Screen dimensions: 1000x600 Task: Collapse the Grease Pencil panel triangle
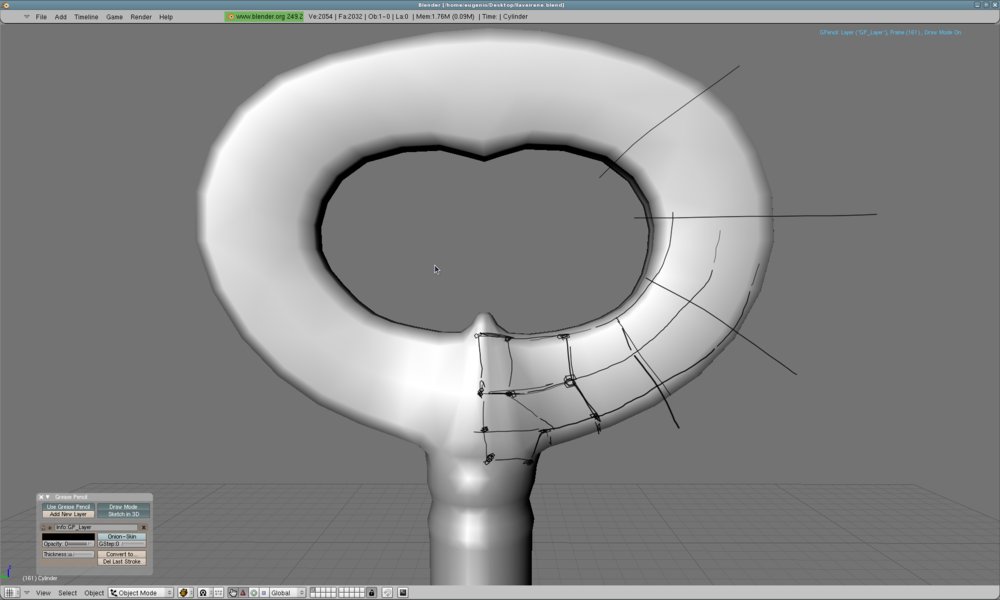[x=47, y=497]
